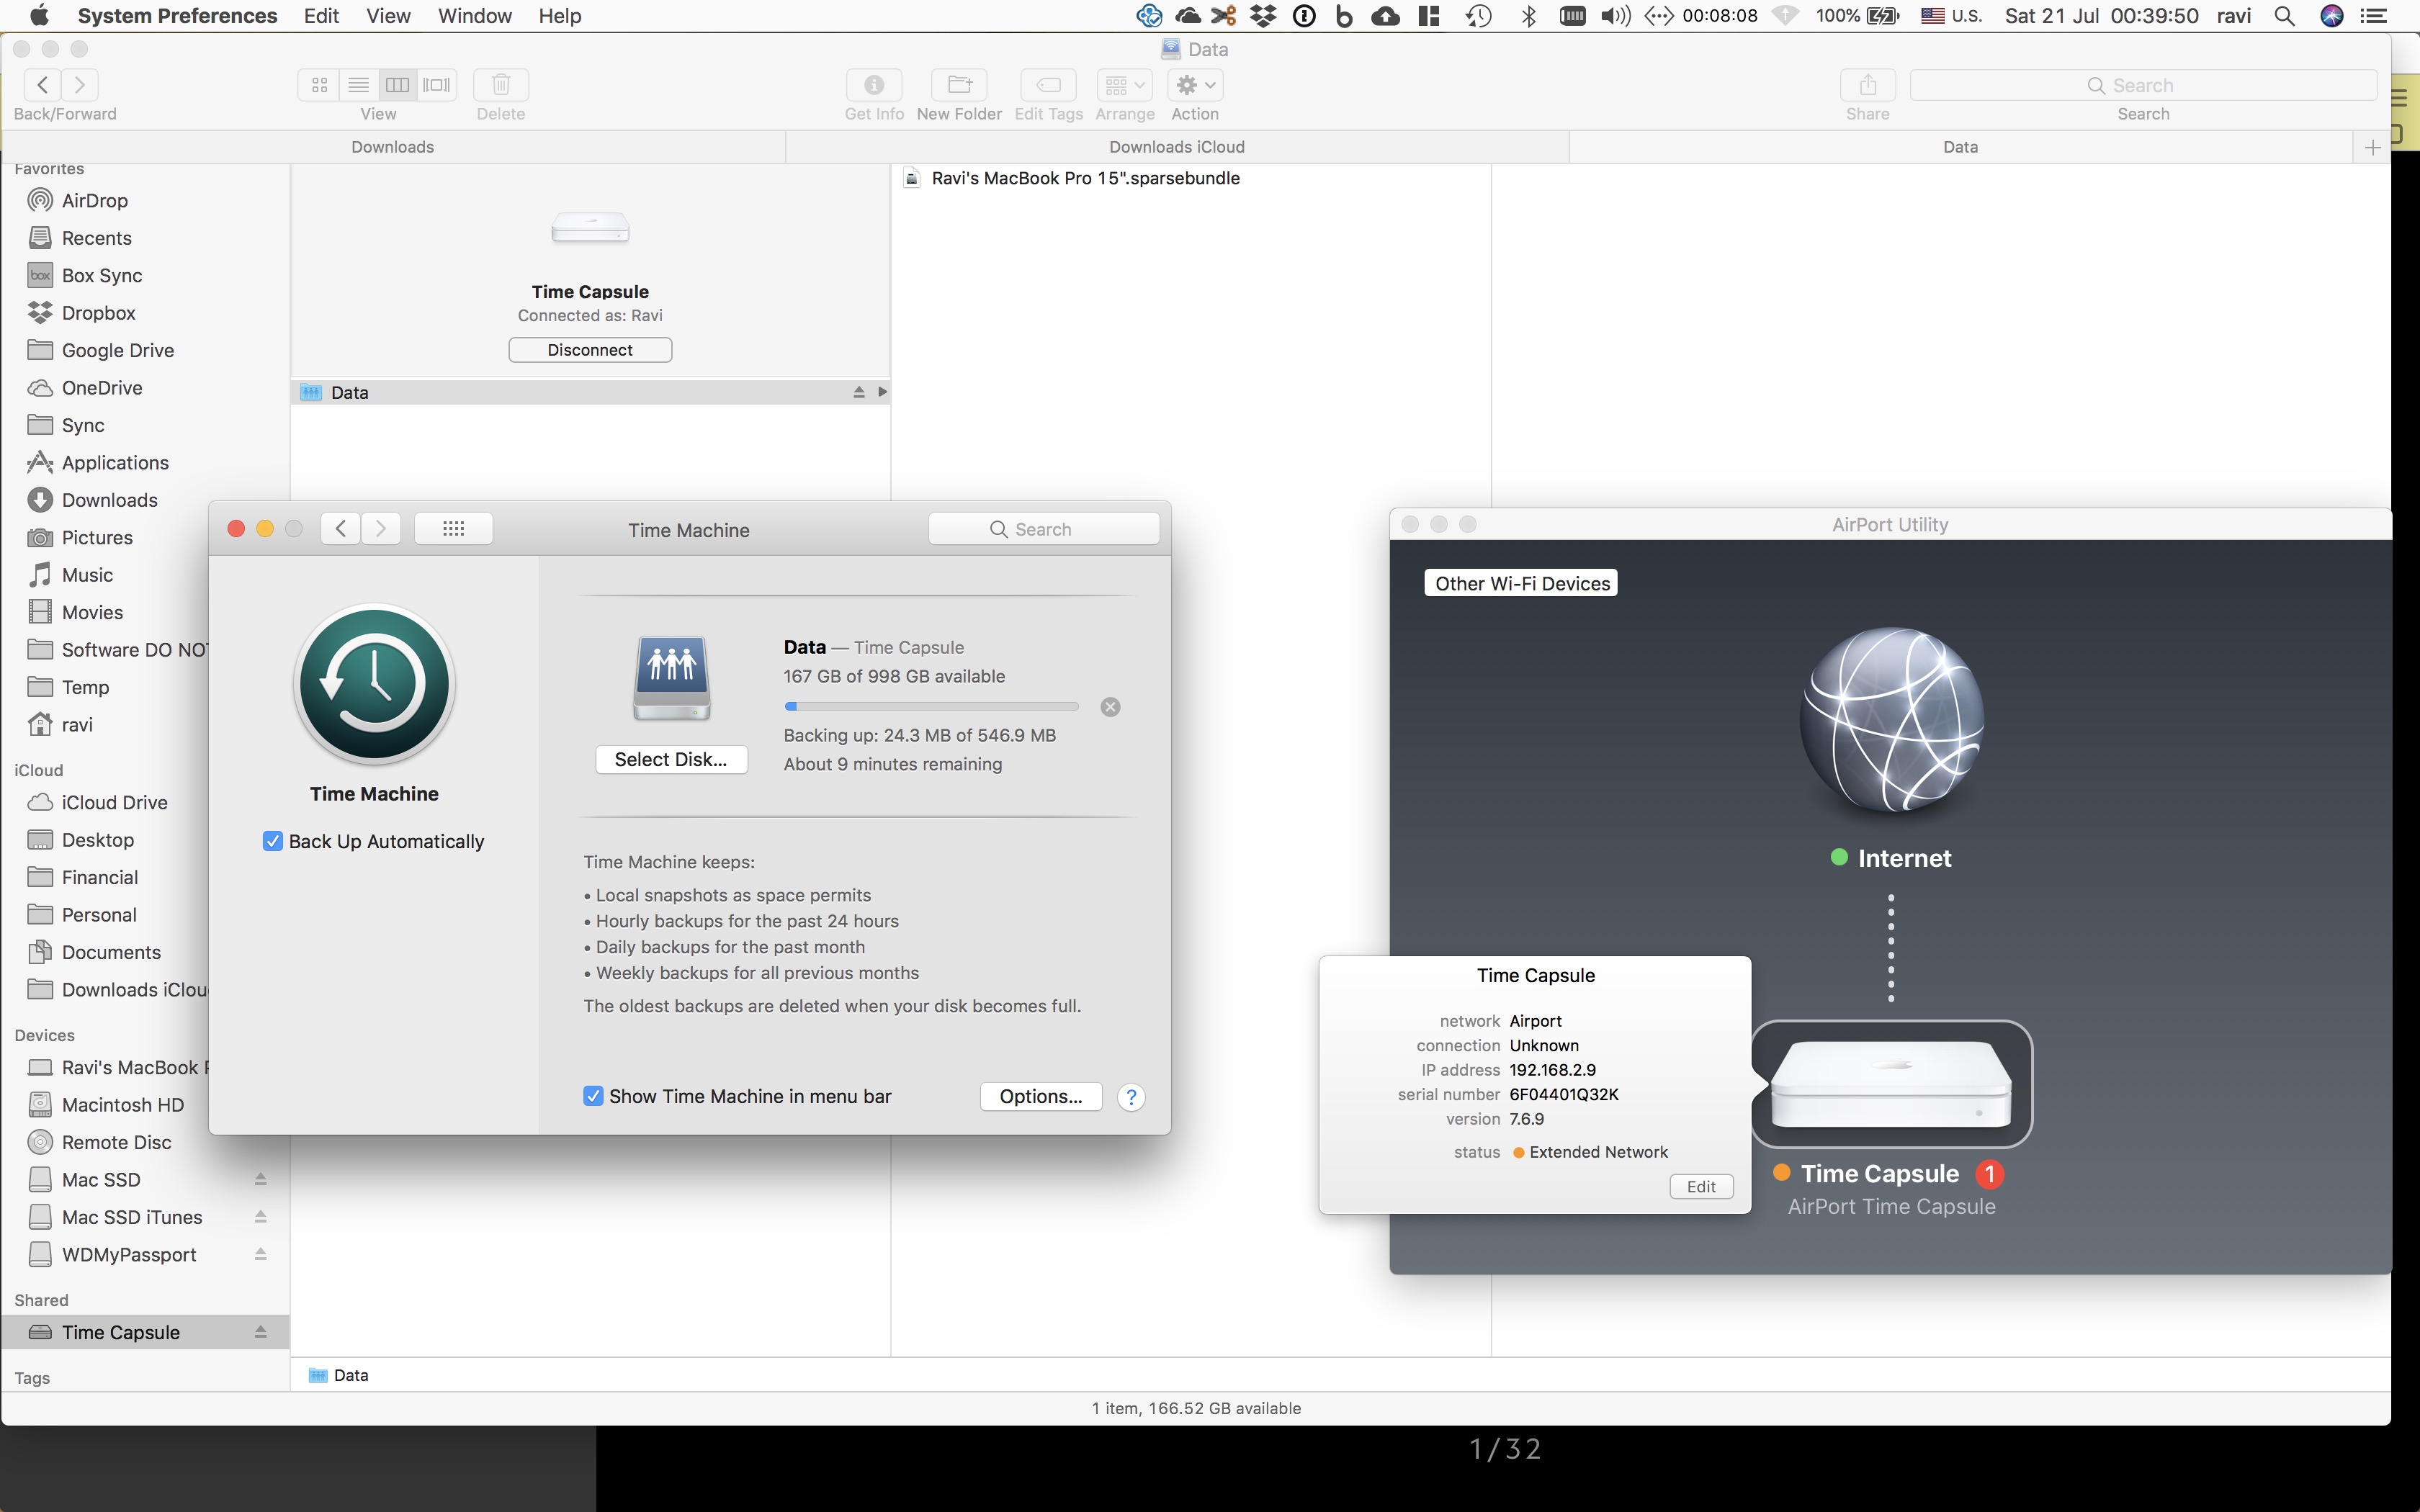Open the Window menu in the menu bar

[x=474, y=16]
